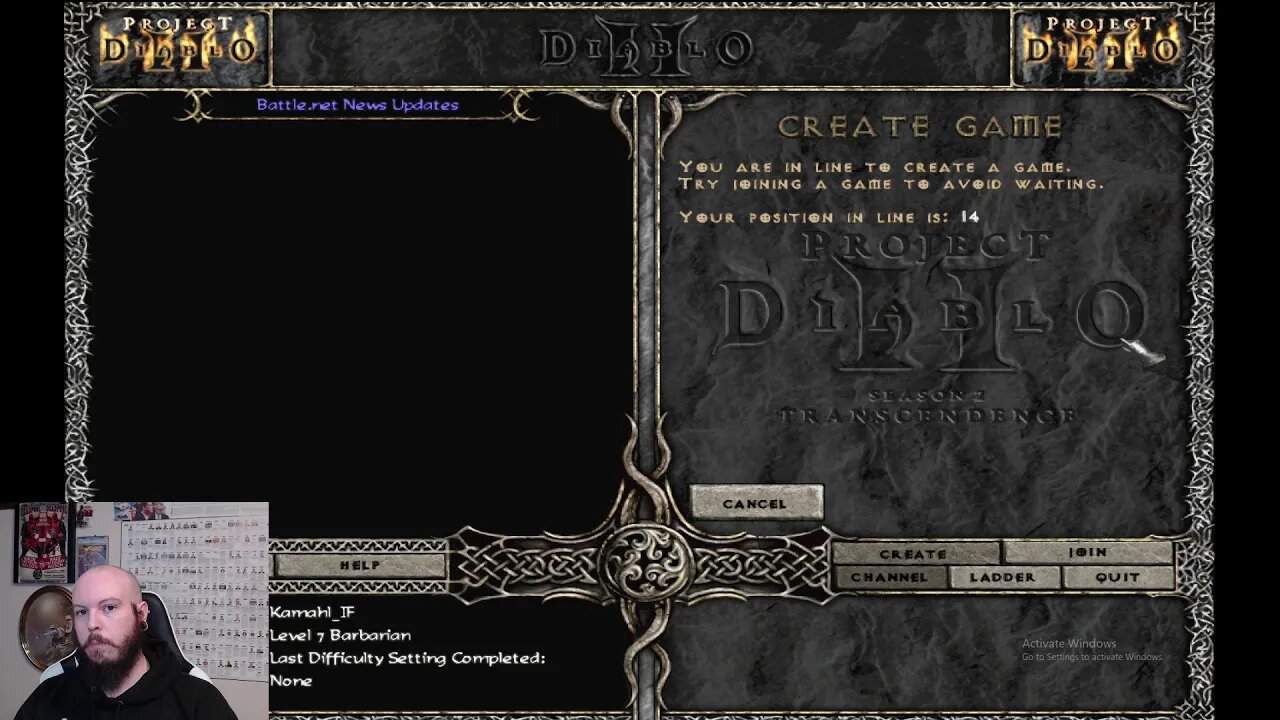Click the character name Kamahl_IF

pyautogui.click(x=312, y=612)
